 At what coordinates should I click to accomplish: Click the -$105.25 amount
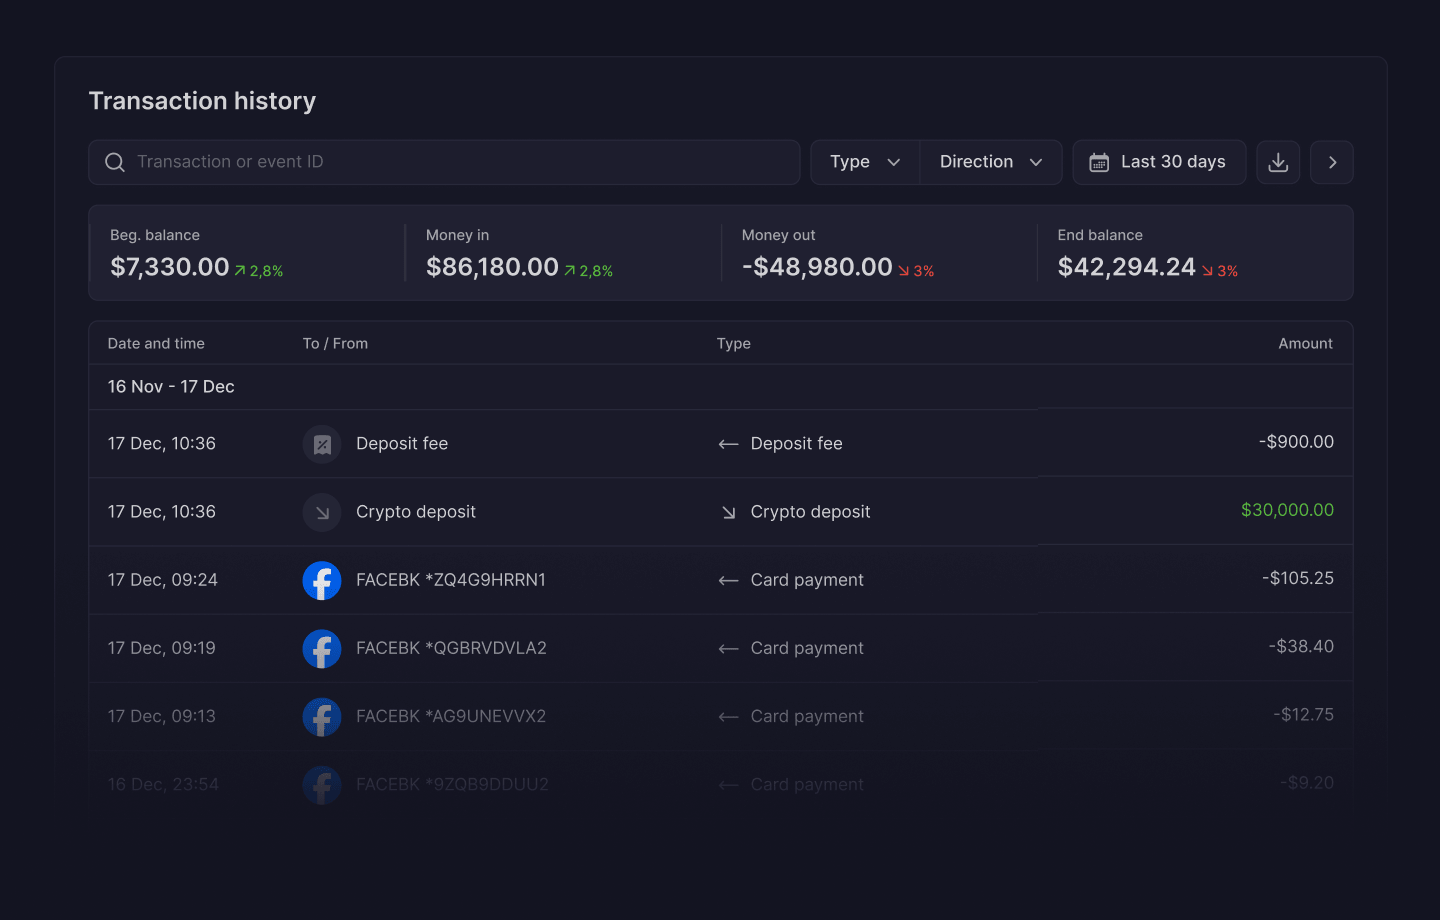point(1298,578)
